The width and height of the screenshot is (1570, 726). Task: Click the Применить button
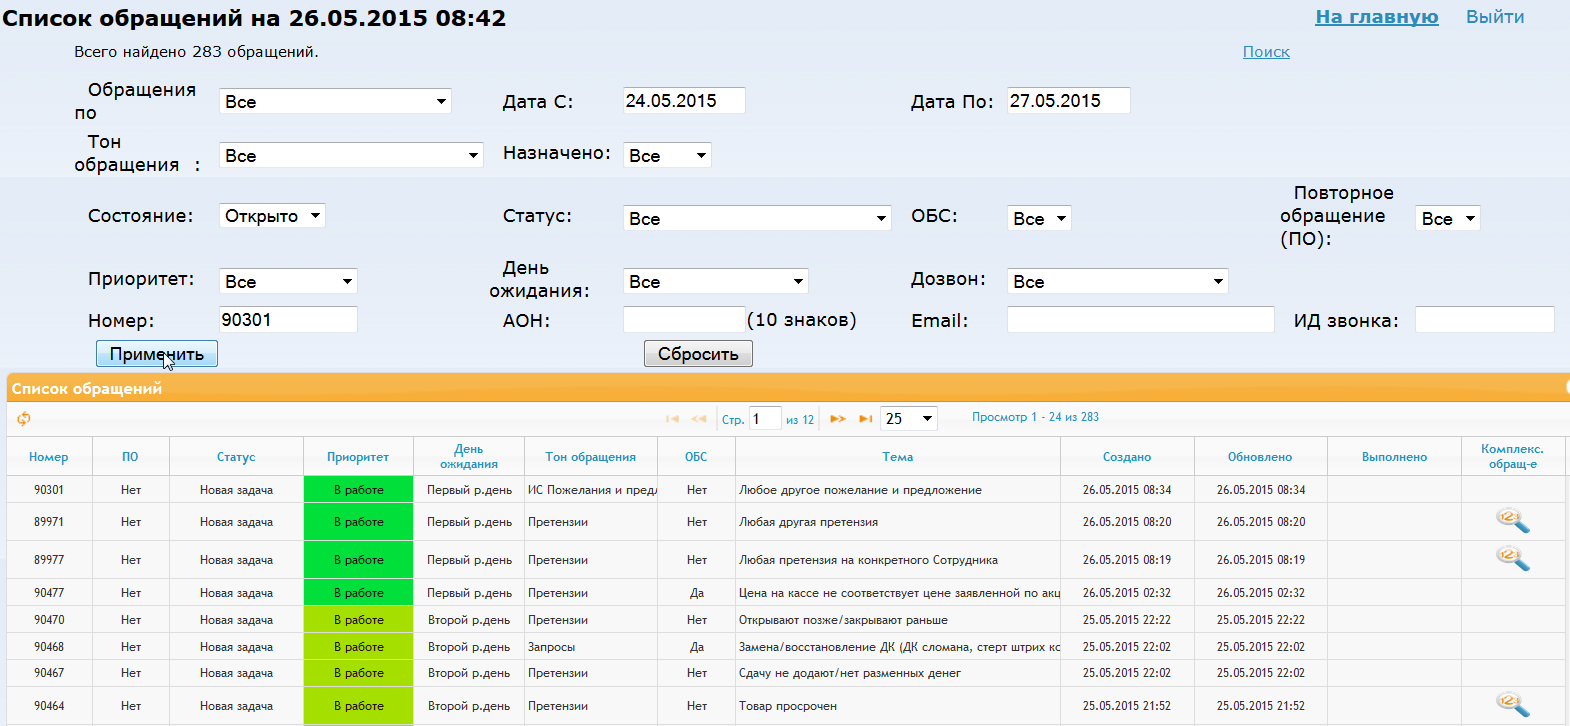tap(156, 354)
